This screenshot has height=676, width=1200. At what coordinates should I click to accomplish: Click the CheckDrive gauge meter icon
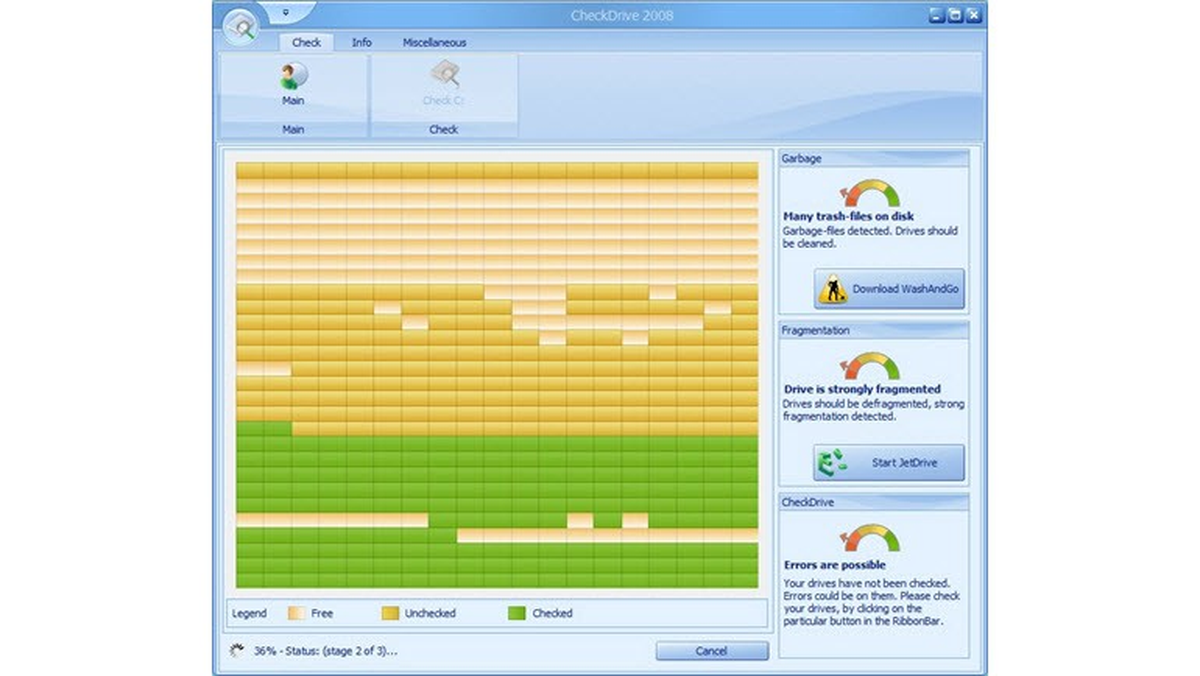tap(869, 539)
